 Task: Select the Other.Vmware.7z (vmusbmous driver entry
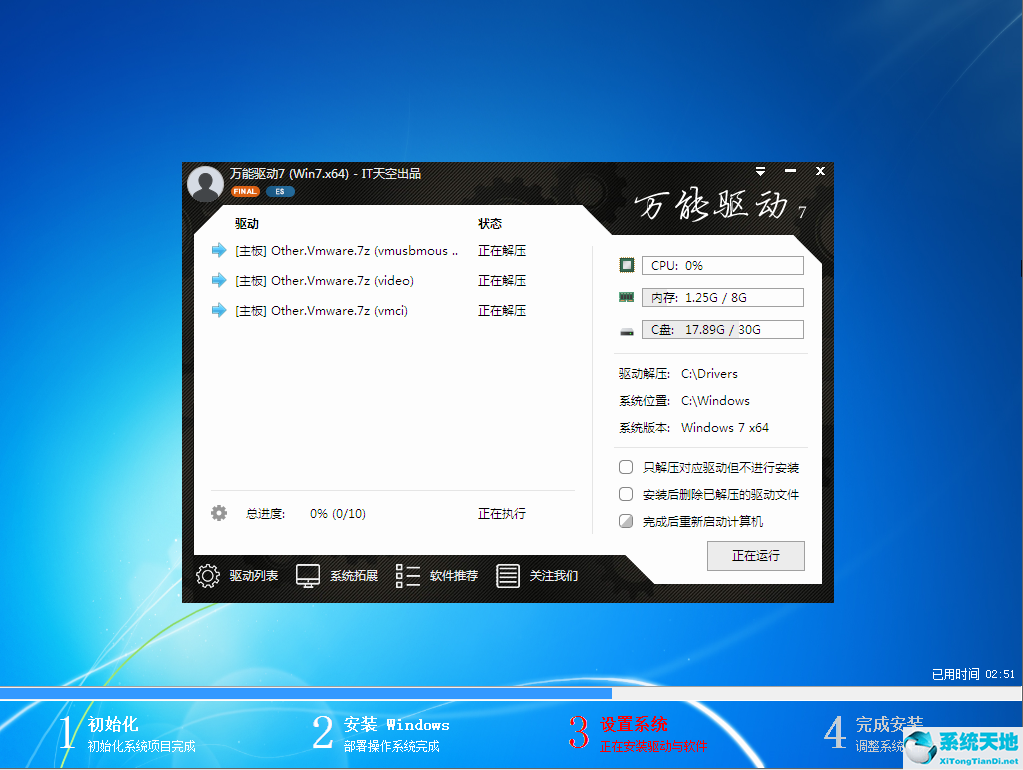346,251
